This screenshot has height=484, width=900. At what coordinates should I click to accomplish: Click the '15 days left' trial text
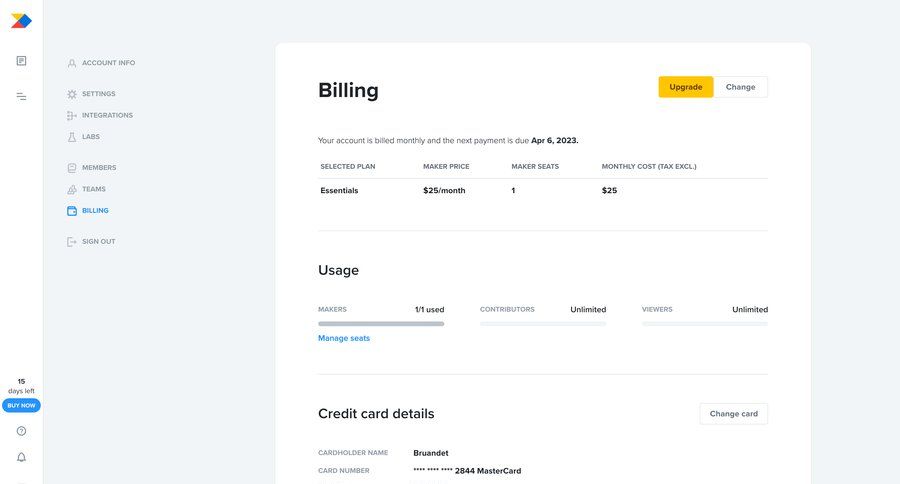[x=21, y=386]
